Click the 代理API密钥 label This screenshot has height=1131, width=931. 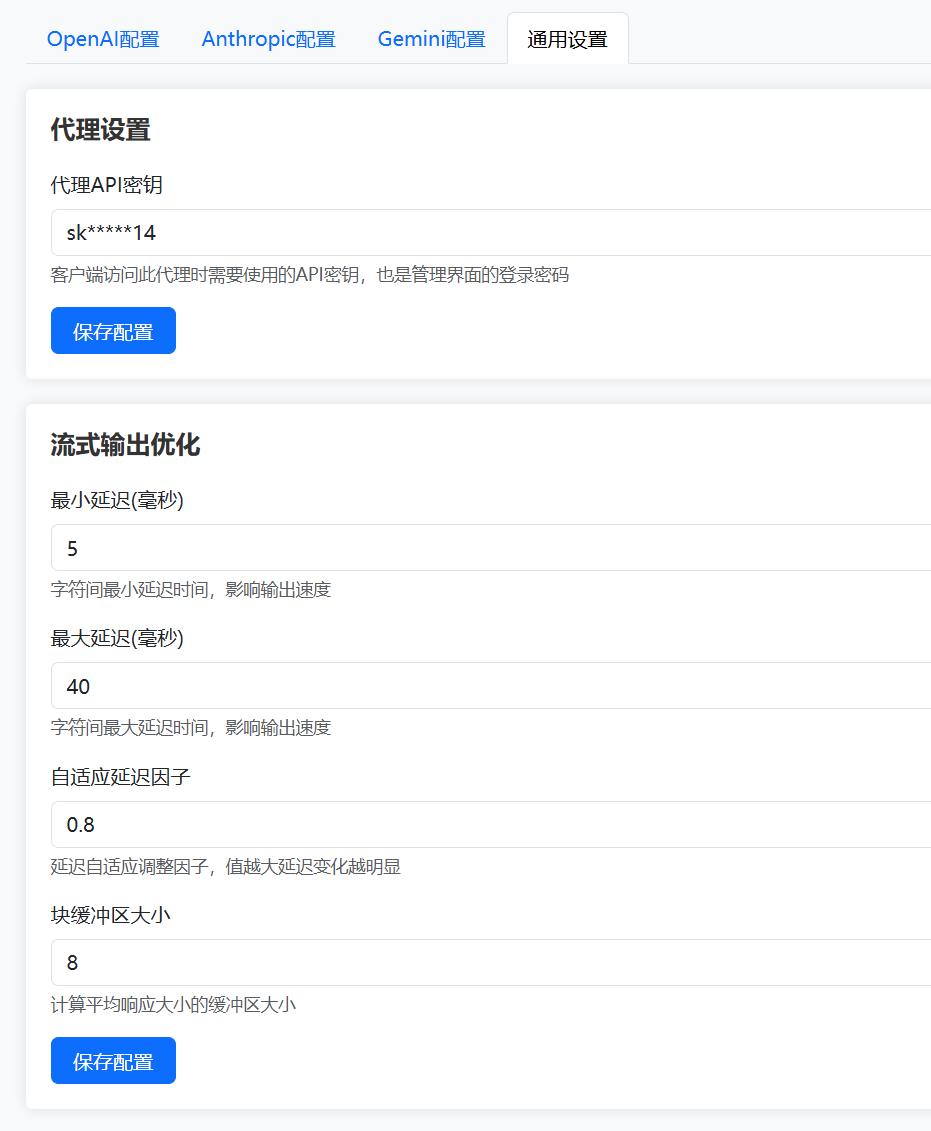coord(107,185)
